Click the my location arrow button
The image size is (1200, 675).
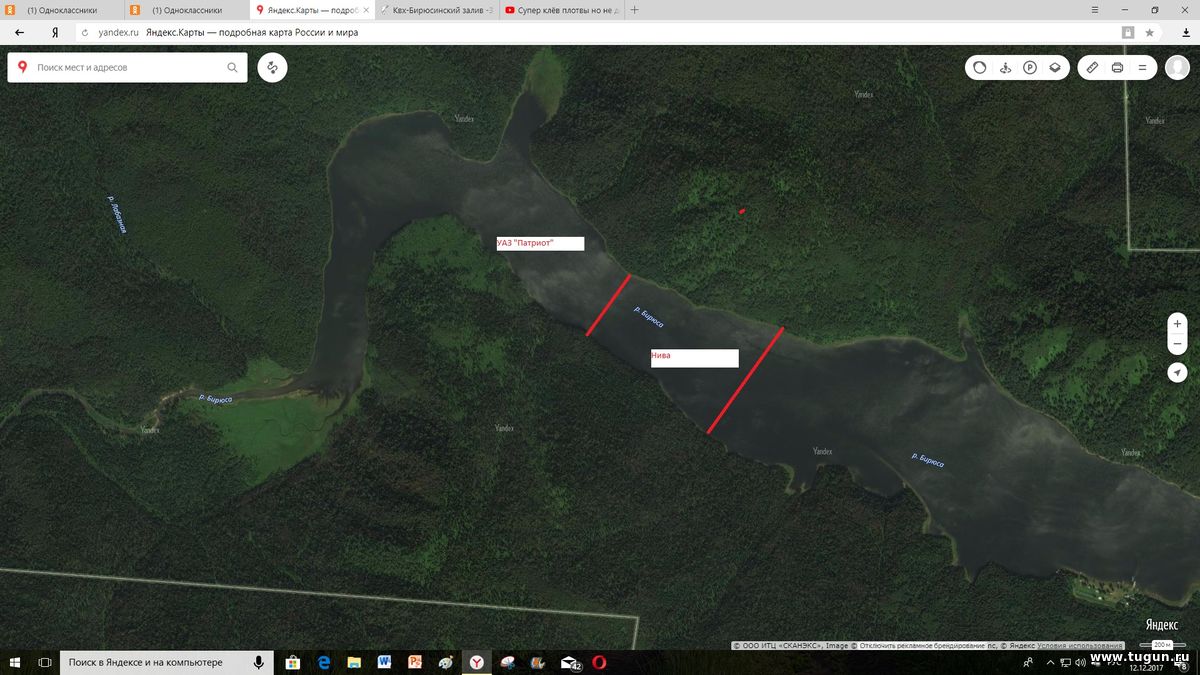pos(1178,372)
